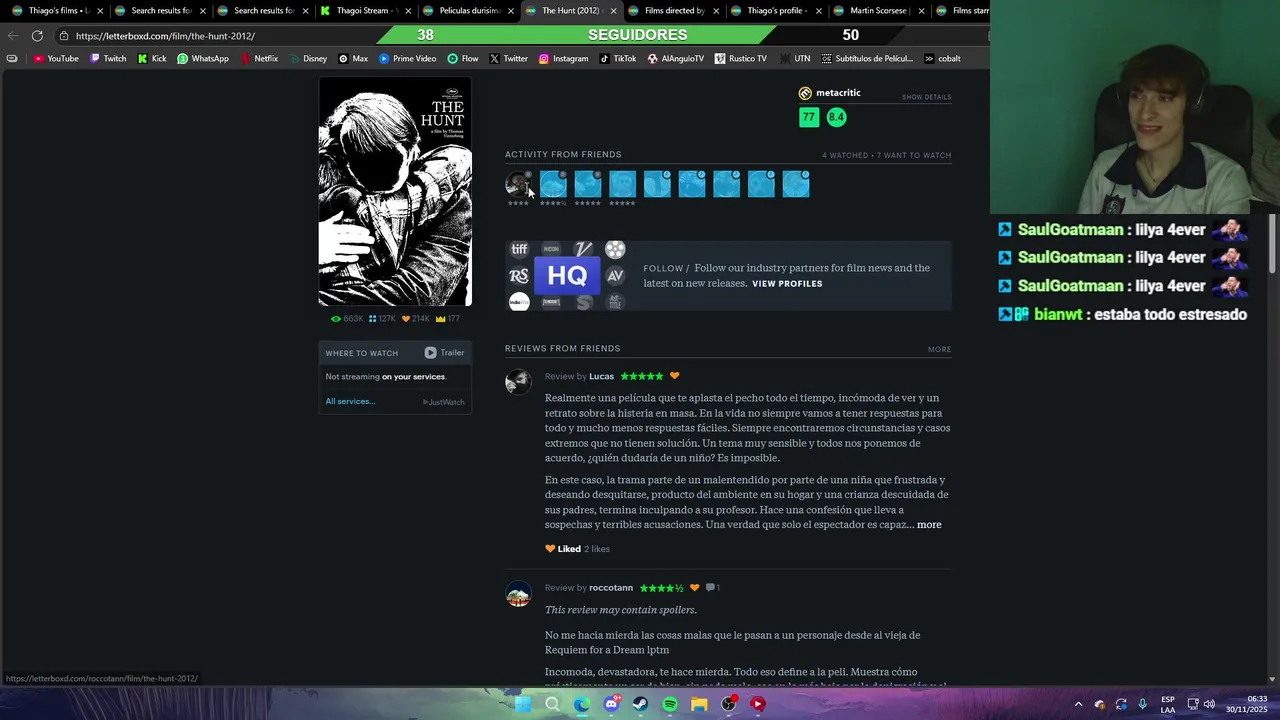This screenshot has width=1280, height=720.
Task: Click the watched eye count 663K
Action: coord(347,319)
